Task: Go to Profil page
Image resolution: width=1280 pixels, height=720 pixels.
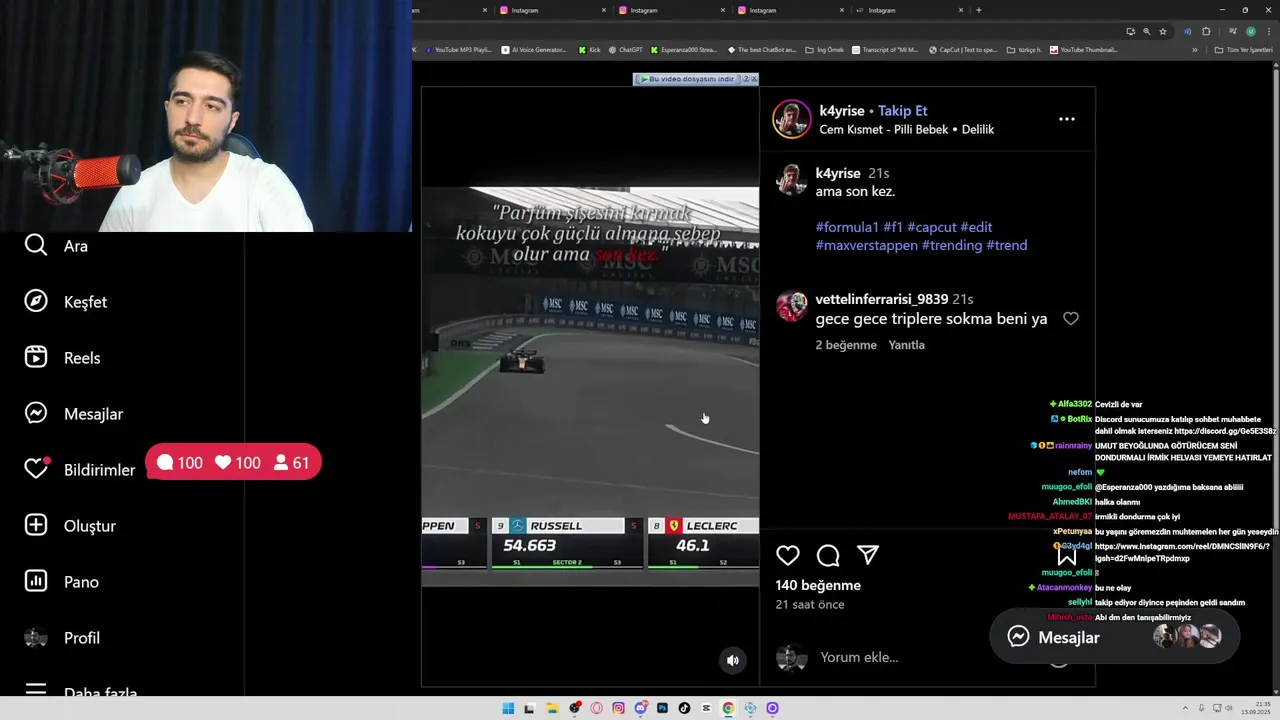Action: 62,638
